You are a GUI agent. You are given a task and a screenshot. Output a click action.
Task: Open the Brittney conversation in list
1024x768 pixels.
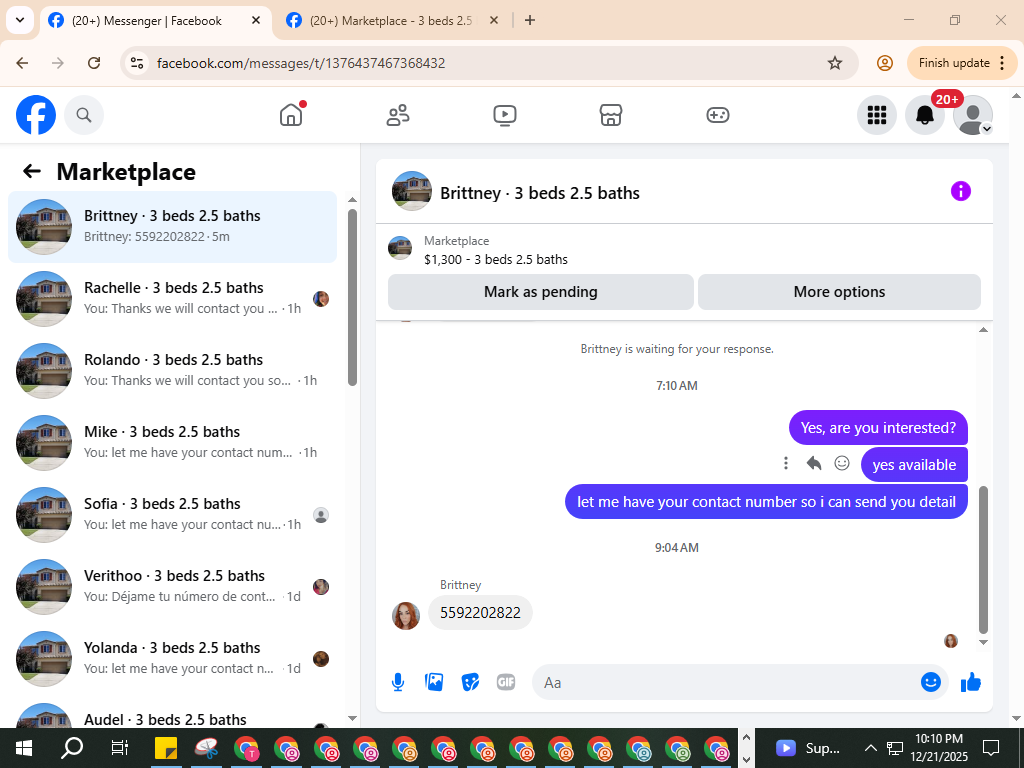pyautogui.click(x=172, y=227)
